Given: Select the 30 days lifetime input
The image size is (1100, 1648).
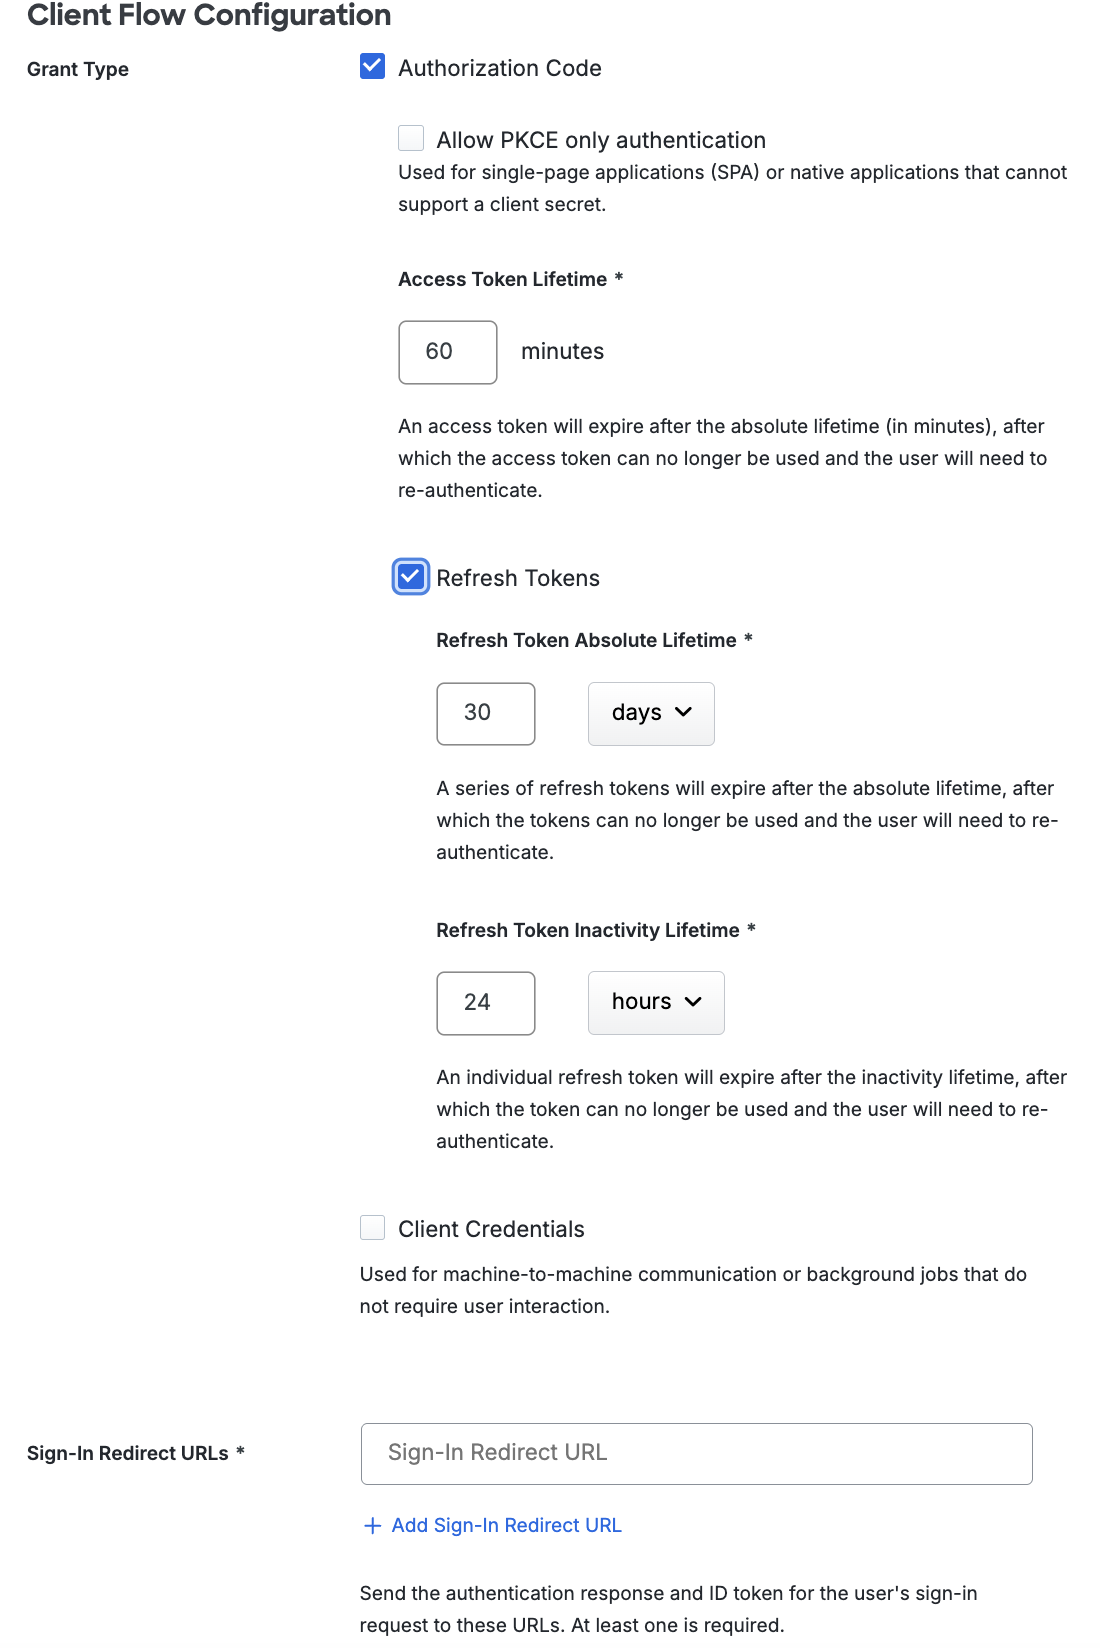Looking at the screenshot, I should point(485,712).
